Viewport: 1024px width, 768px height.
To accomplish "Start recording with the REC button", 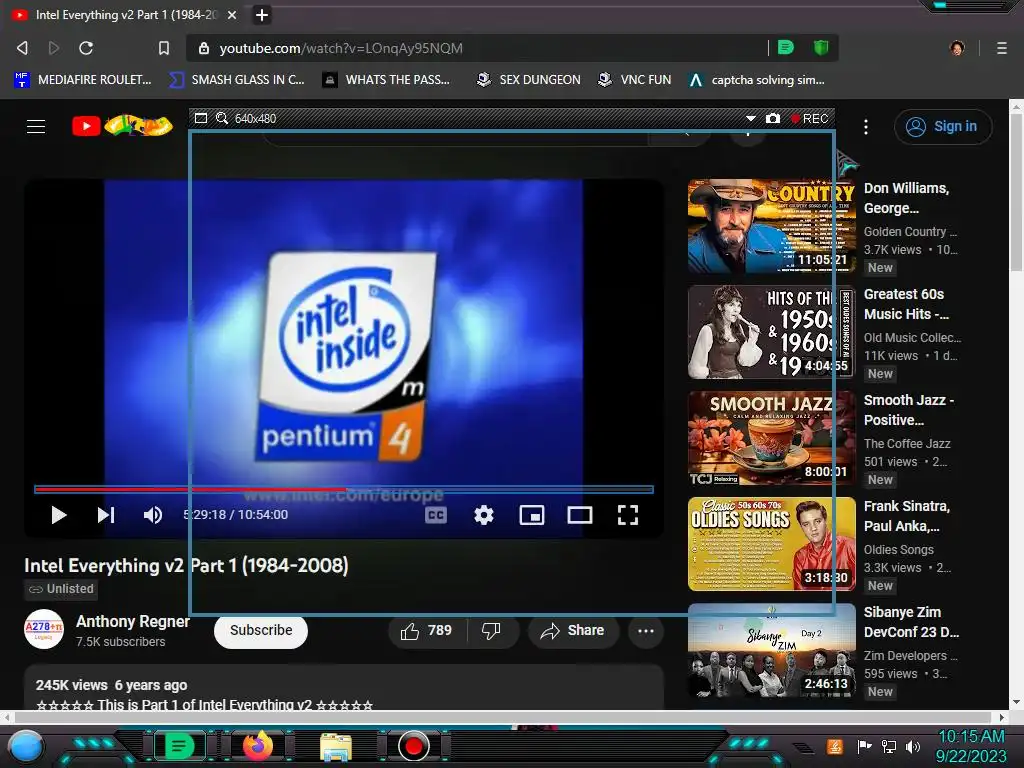I will 809,118.
